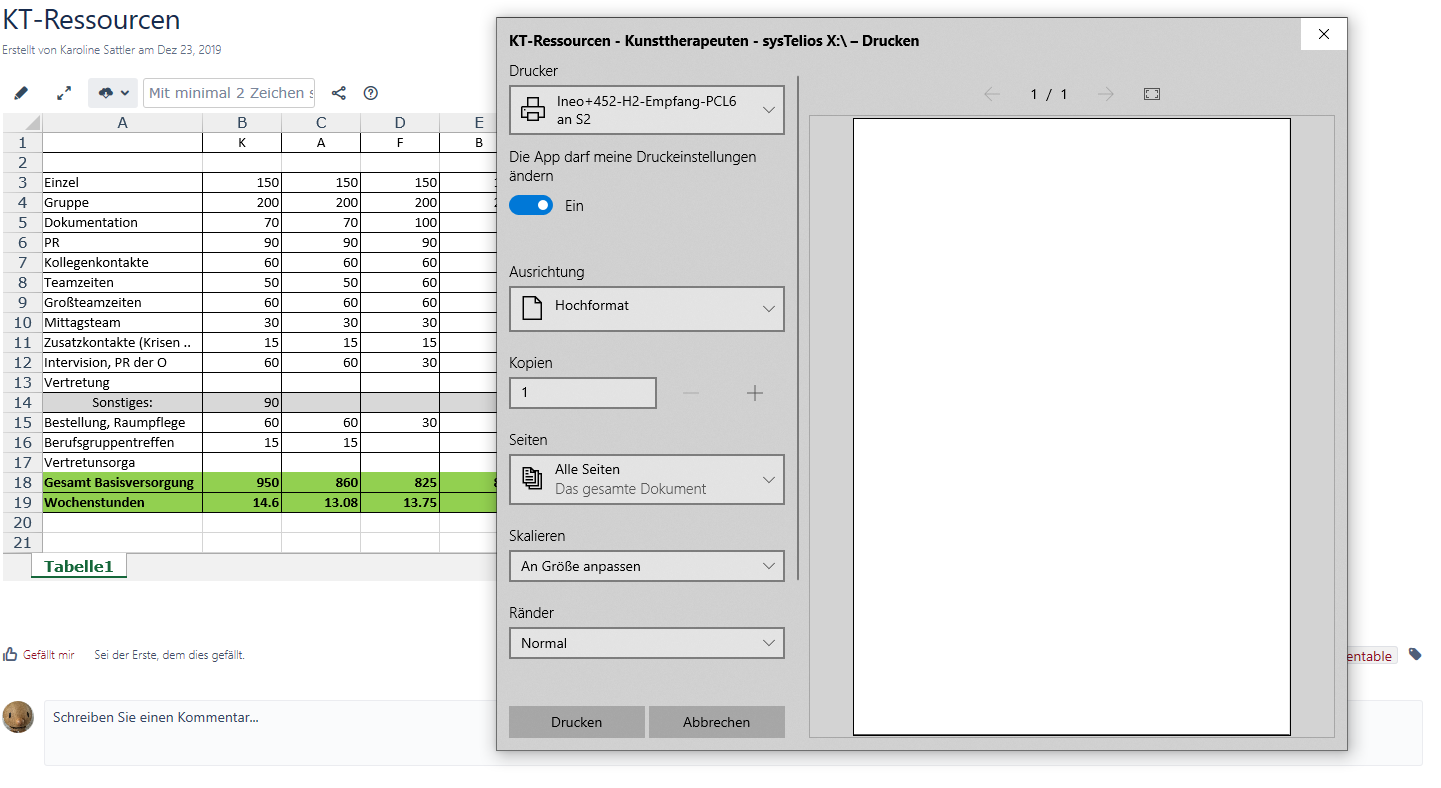Click the fullscreen expand arrows icon

click(63, 92)
